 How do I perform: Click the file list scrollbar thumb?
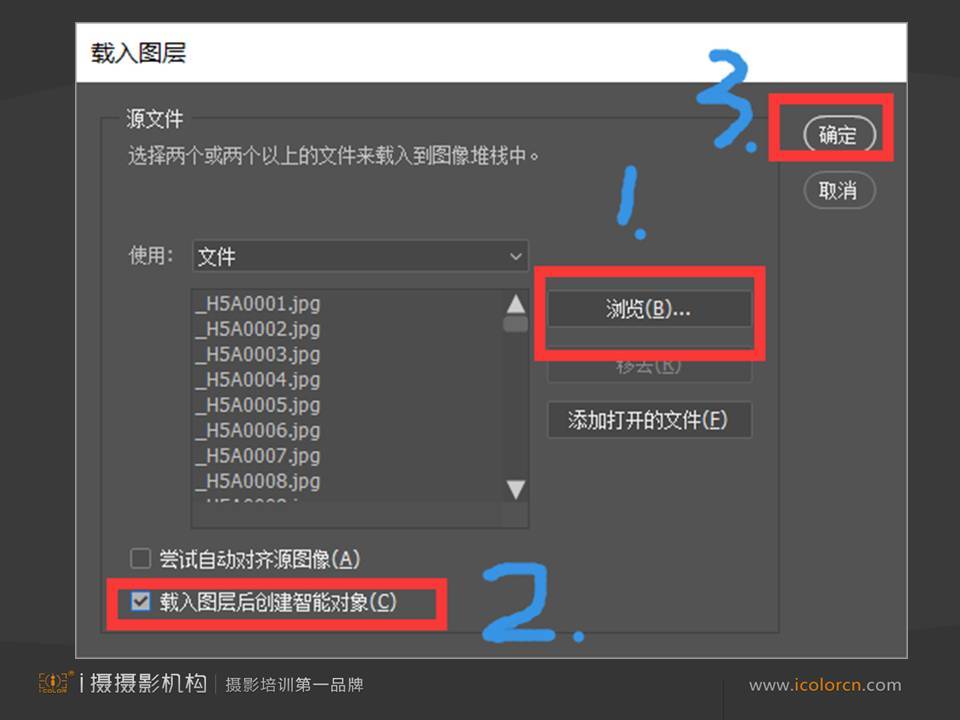[x=515, y=324]
